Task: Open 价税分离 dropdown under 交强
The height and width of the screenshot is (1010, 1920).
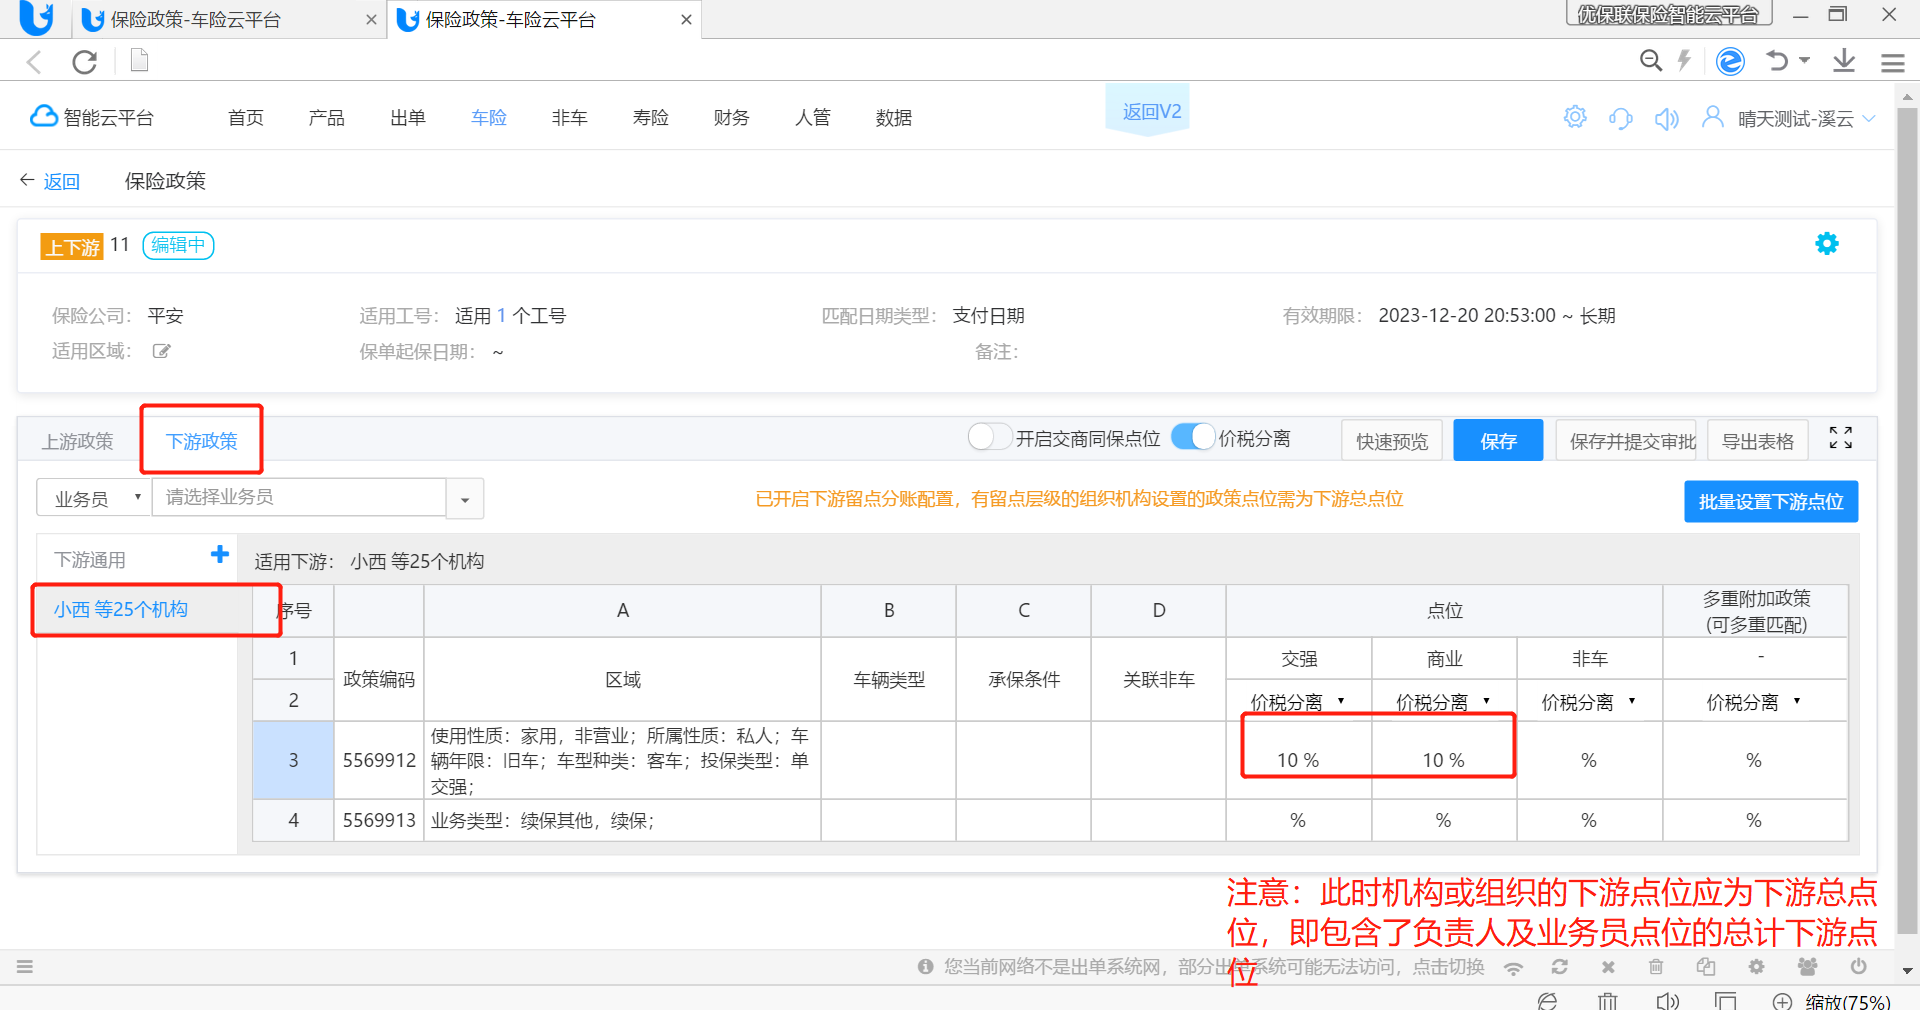Action: click(1298, 702)
